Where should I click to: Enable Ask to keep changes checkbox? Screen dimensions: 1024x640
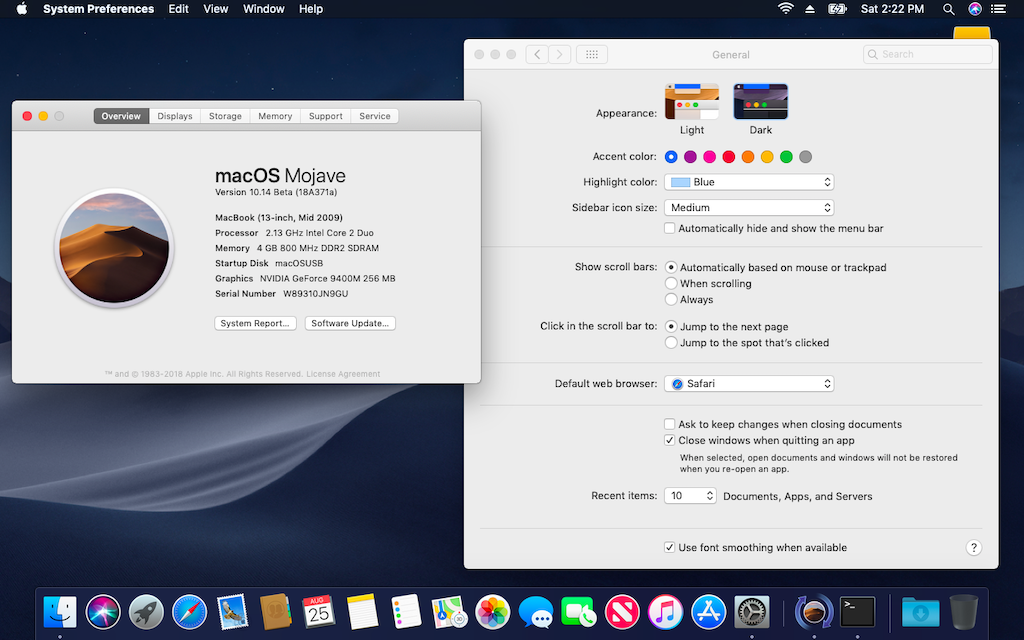669,424
